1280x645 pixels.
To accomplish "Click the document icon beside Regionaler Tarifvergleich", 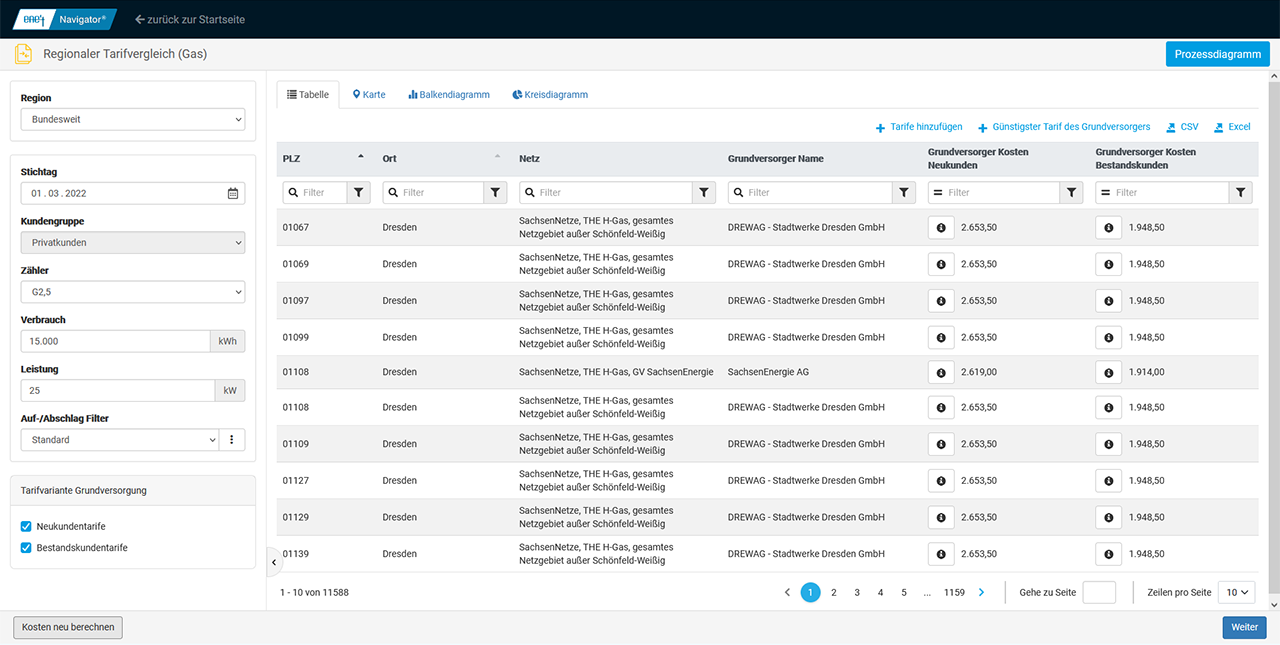I will coord(23,54).
